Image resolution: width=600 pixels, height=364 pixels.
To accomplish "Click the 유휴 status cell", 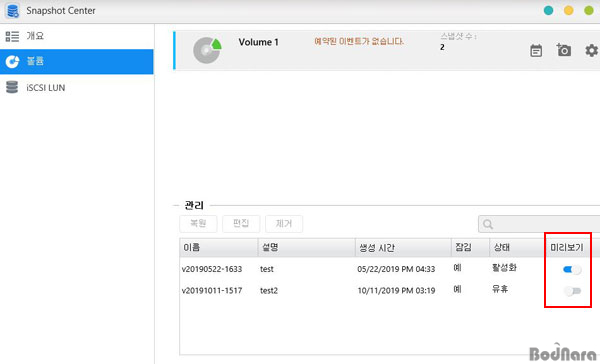I will [500, 289].
